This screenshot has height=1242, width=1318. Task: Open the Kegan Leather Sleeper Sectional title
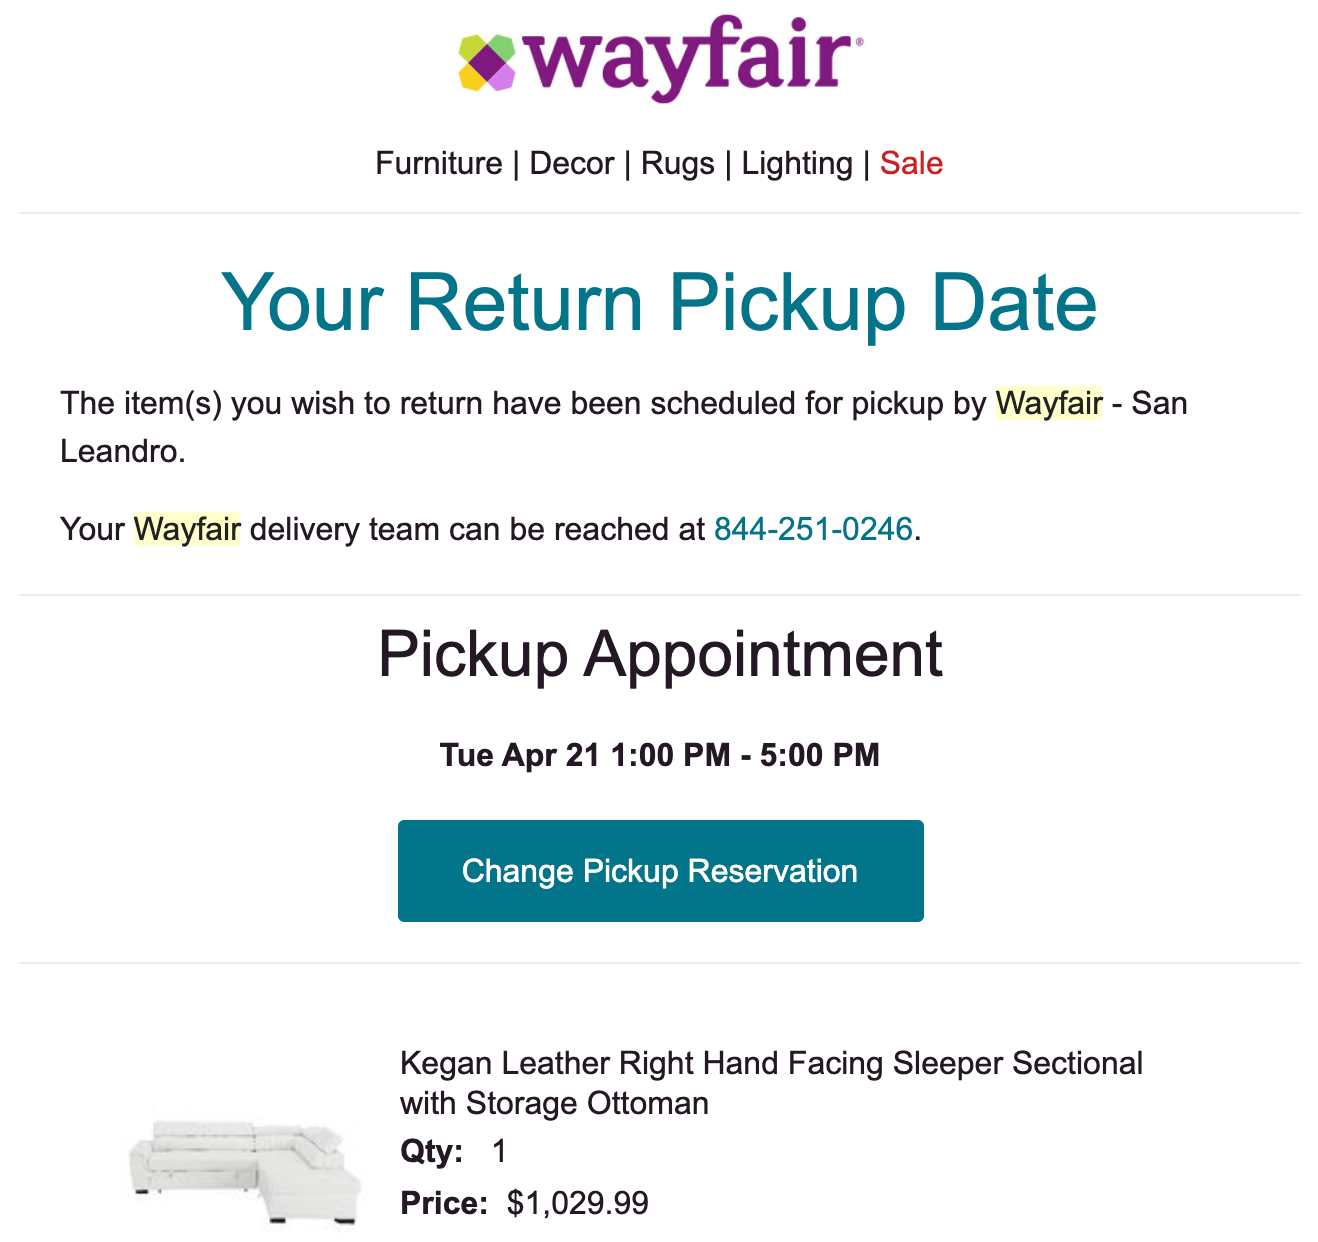[x=771, y=1083]
